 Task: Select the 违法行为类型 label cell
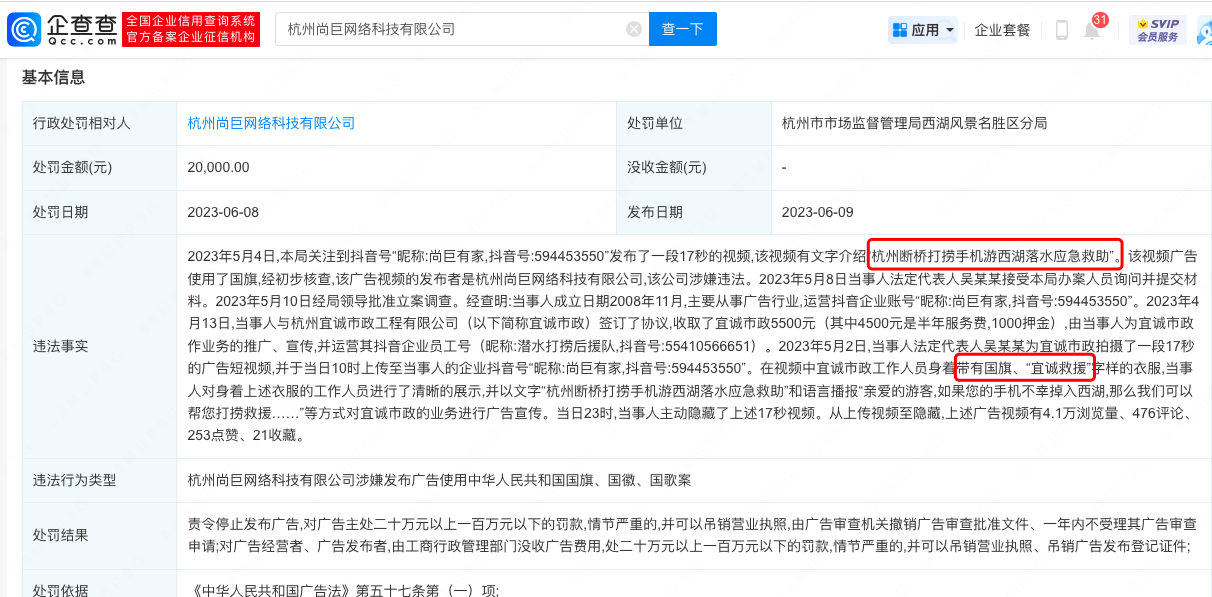(x=100, y=480)
